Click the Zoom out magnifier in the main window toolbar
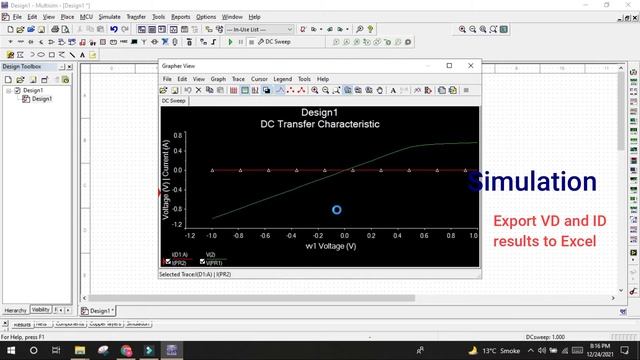The height and width of the screenshot is (360, 640). (473, 29)
